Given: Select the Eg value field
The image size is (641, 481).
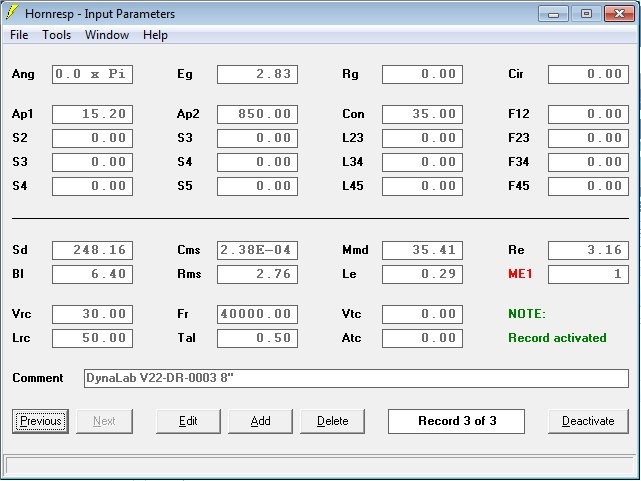Looking at the screenshot, I should (x=258, y=74).
